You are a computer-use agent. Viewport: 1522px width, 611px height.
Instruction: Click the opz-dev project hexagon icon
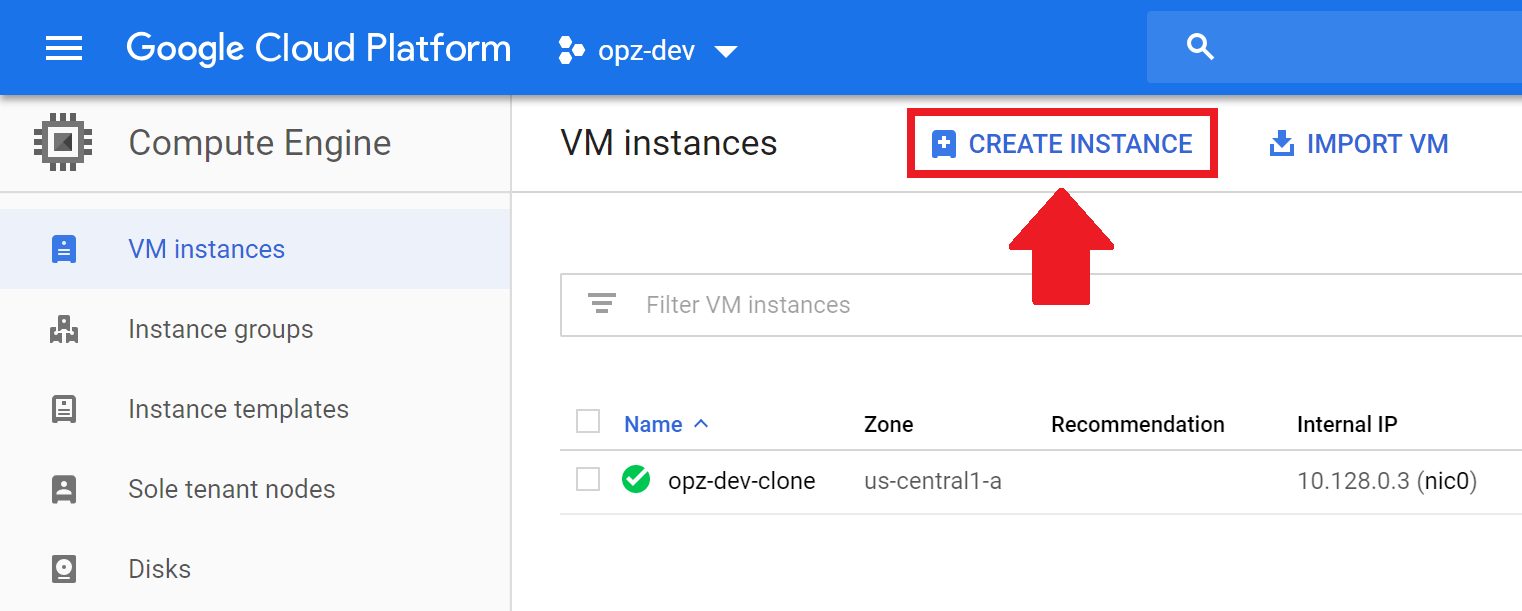coord(571,49)
